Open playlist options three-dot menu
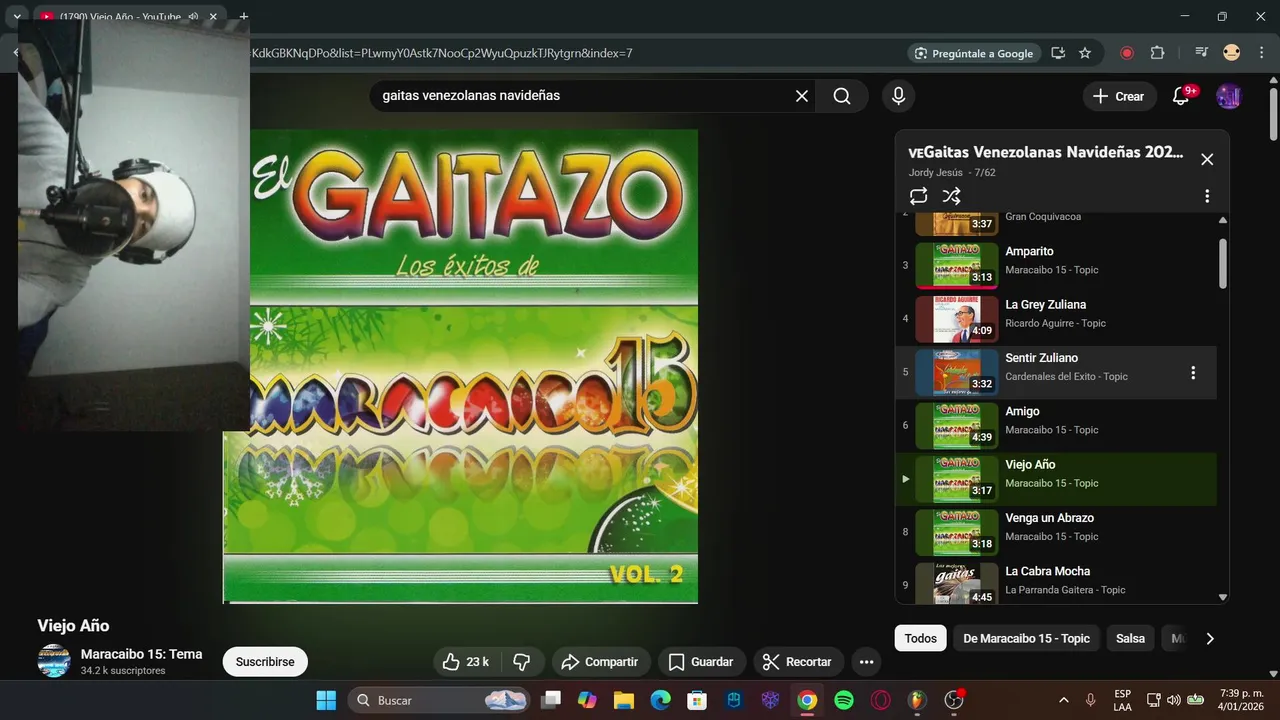 pos(1207,196)
